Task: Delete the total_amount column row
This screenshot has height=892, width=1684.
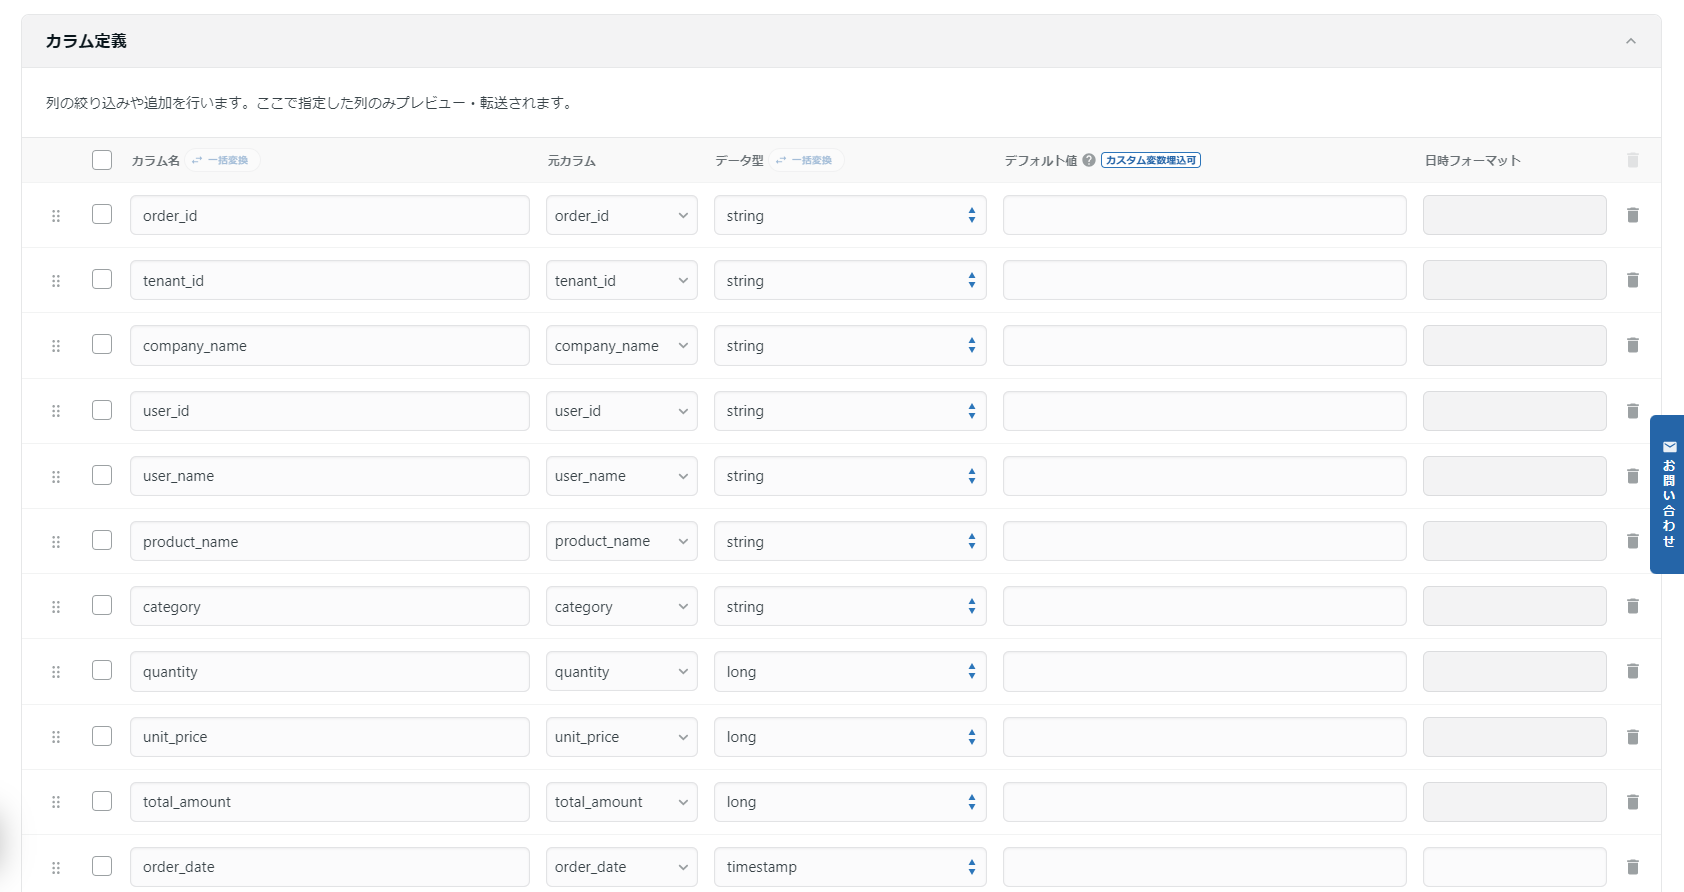Action: tap(1632, 802)
